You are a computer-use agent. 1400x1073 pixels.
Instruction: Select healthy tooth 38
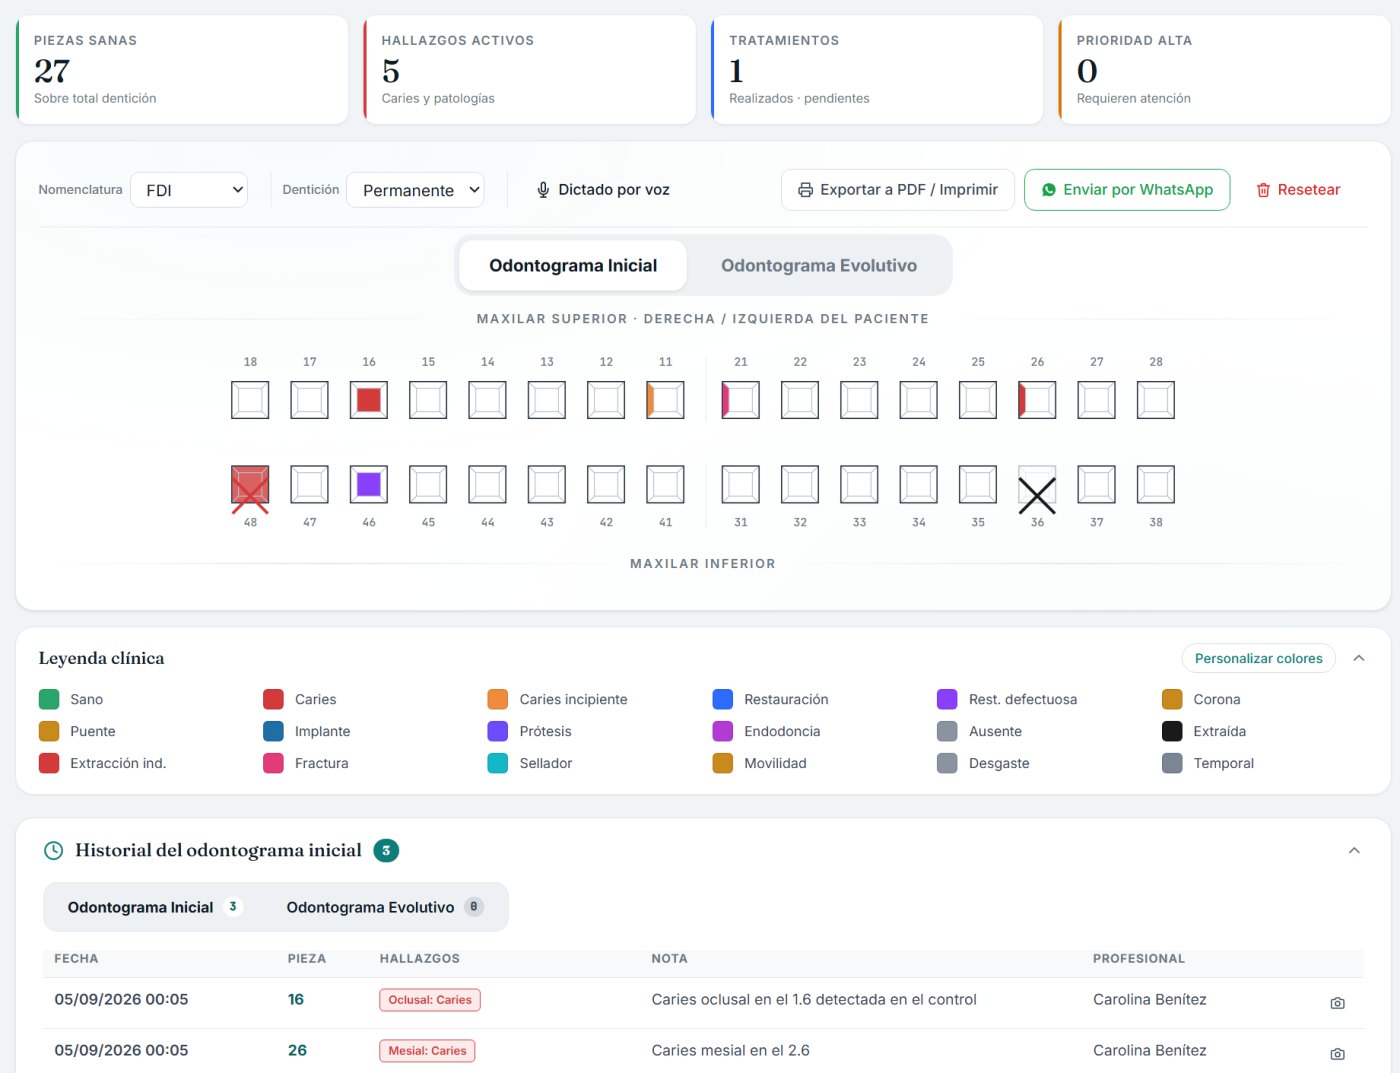pos(1156,484)
